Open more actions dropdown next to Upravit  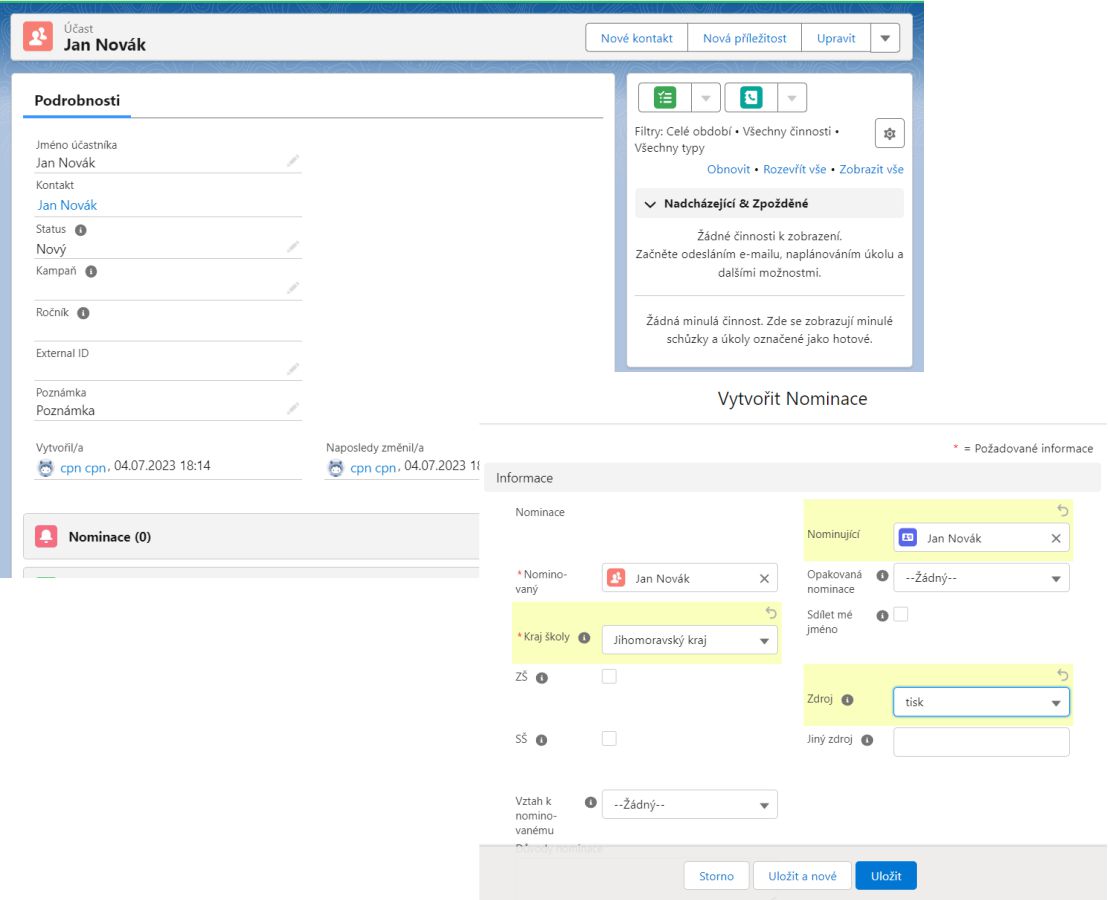[x=885, y=38]
